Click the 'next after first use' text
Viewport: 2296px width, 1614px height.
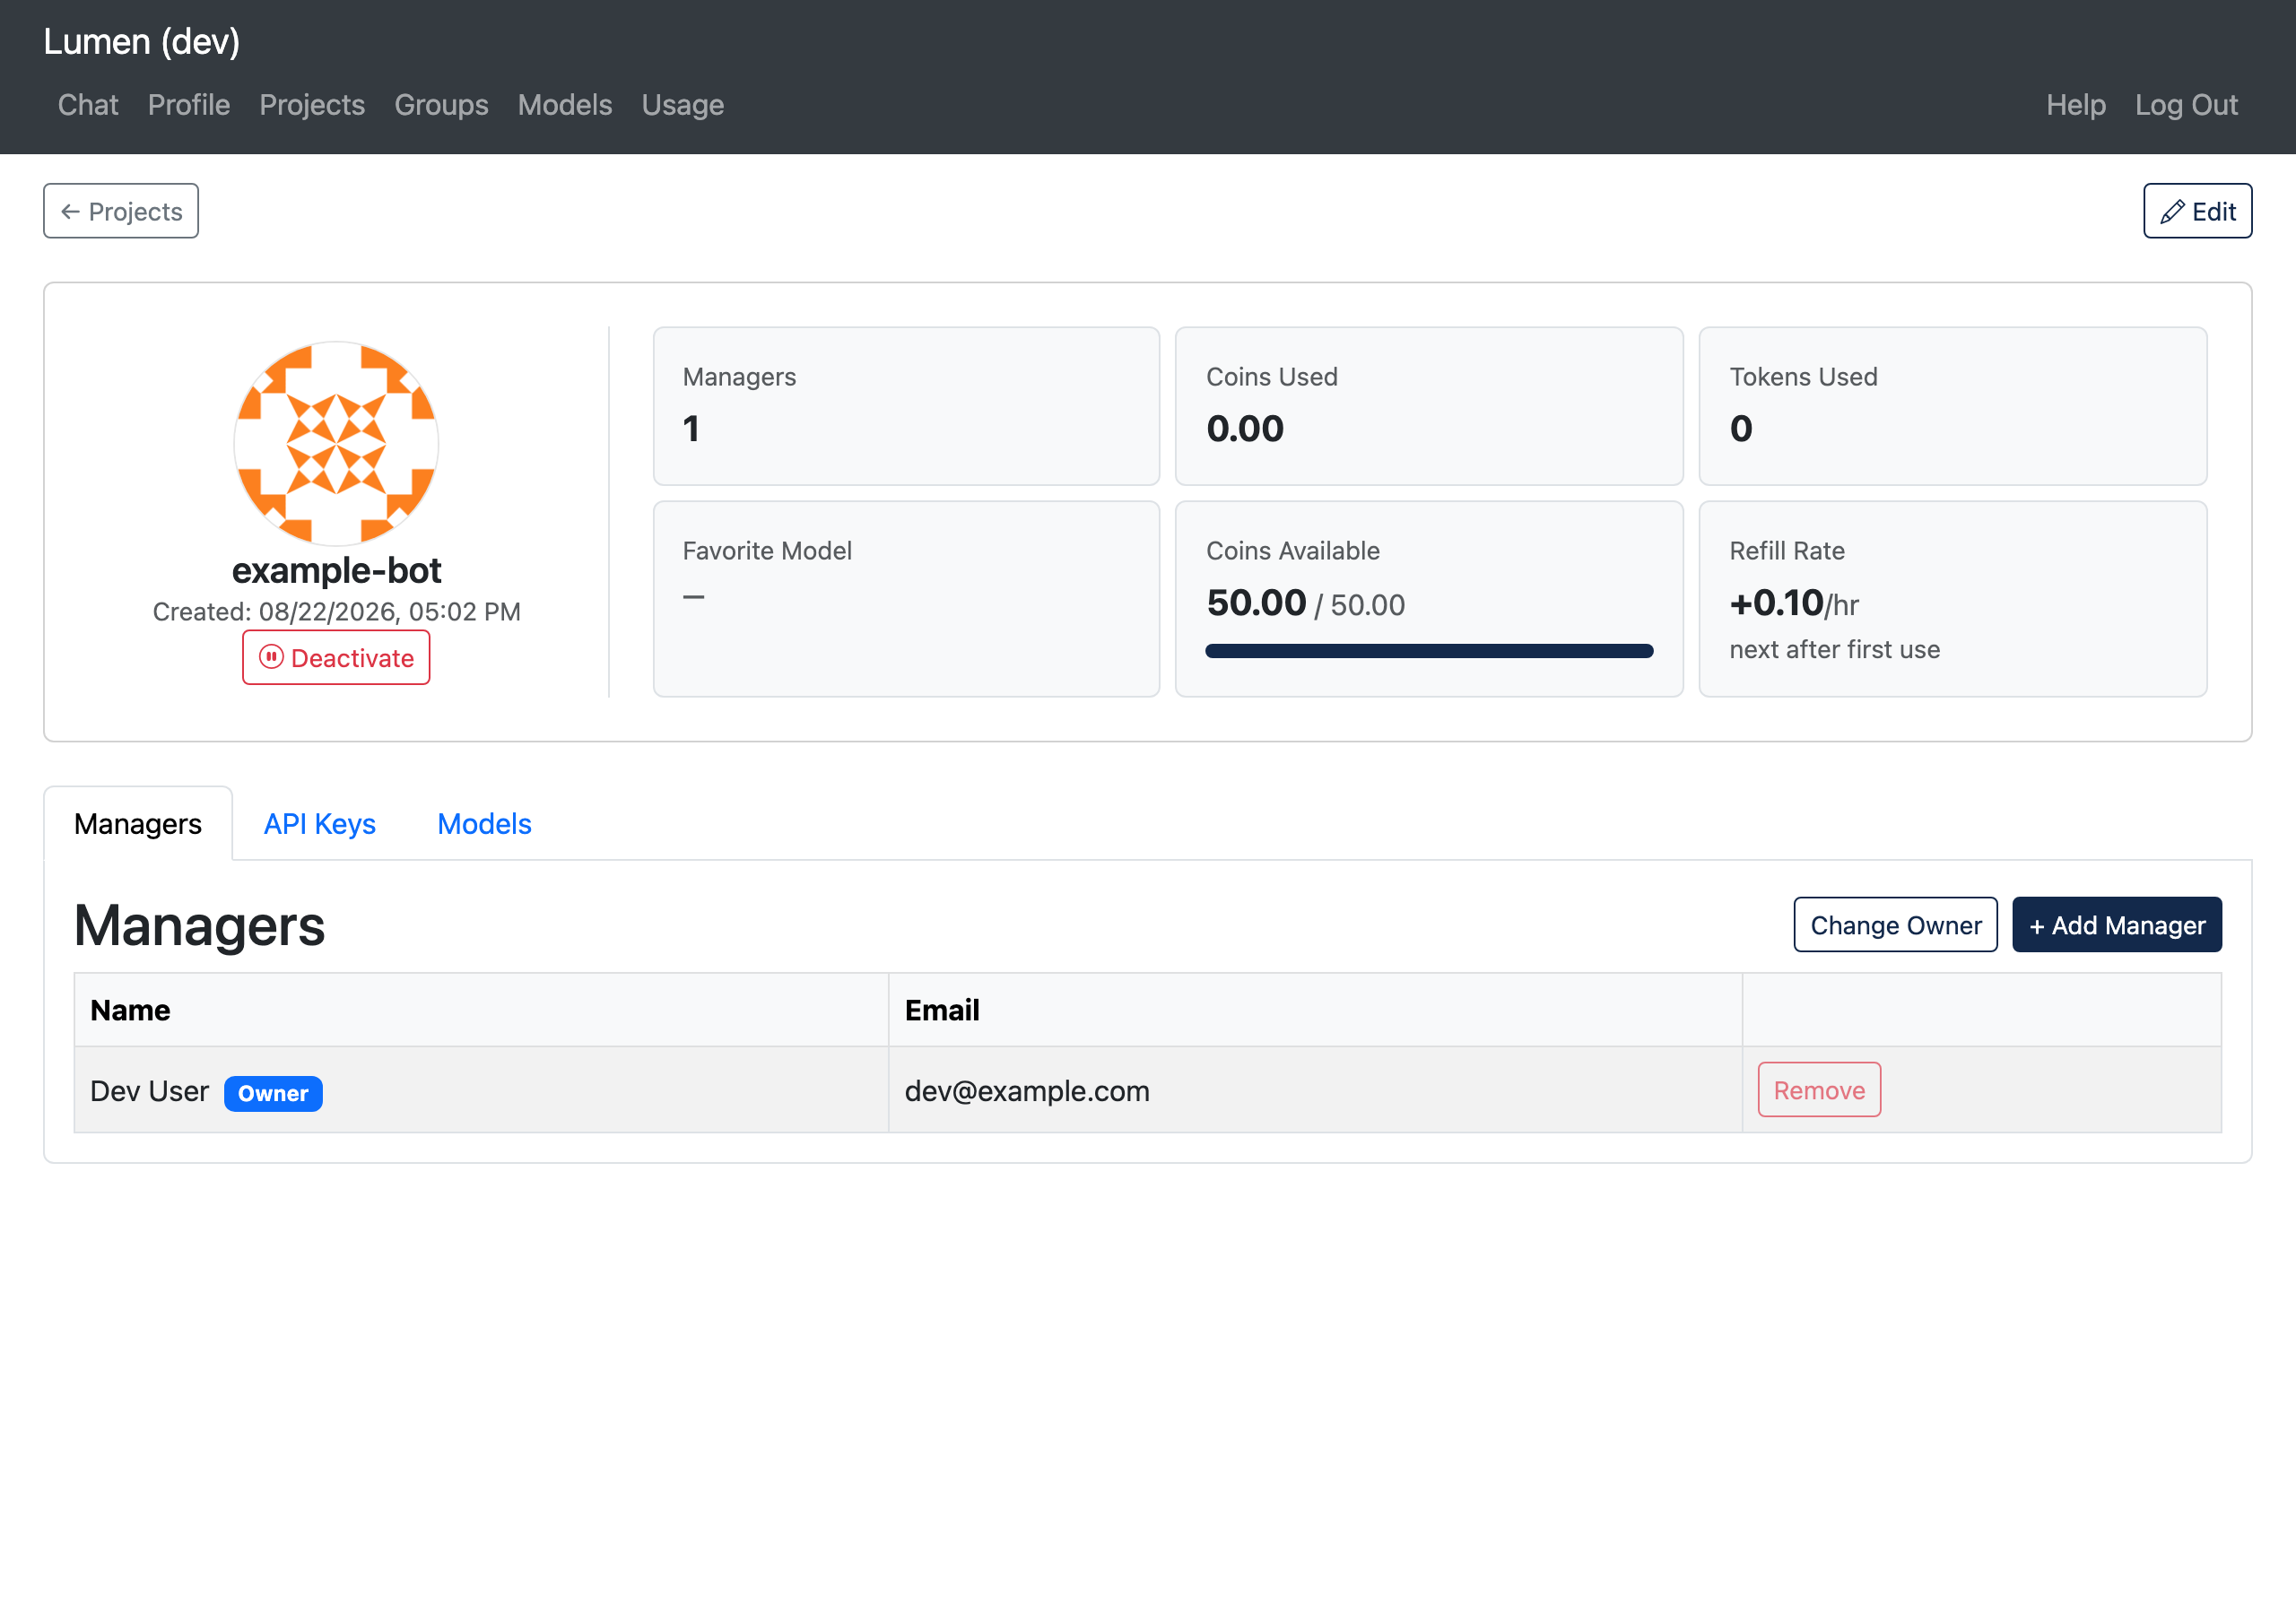click(x=1834, y=650)
